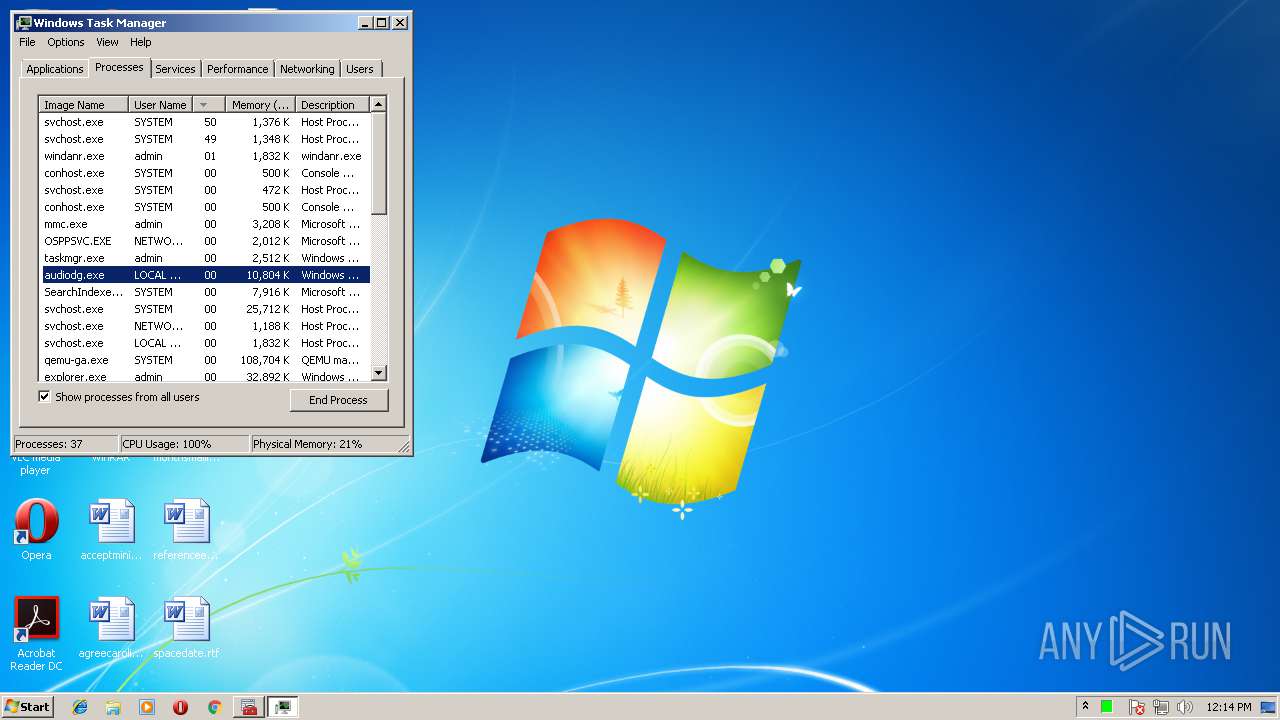Select the qemu-ga.exe process row
Screen dimensions: 1280x720
[205, 360]
